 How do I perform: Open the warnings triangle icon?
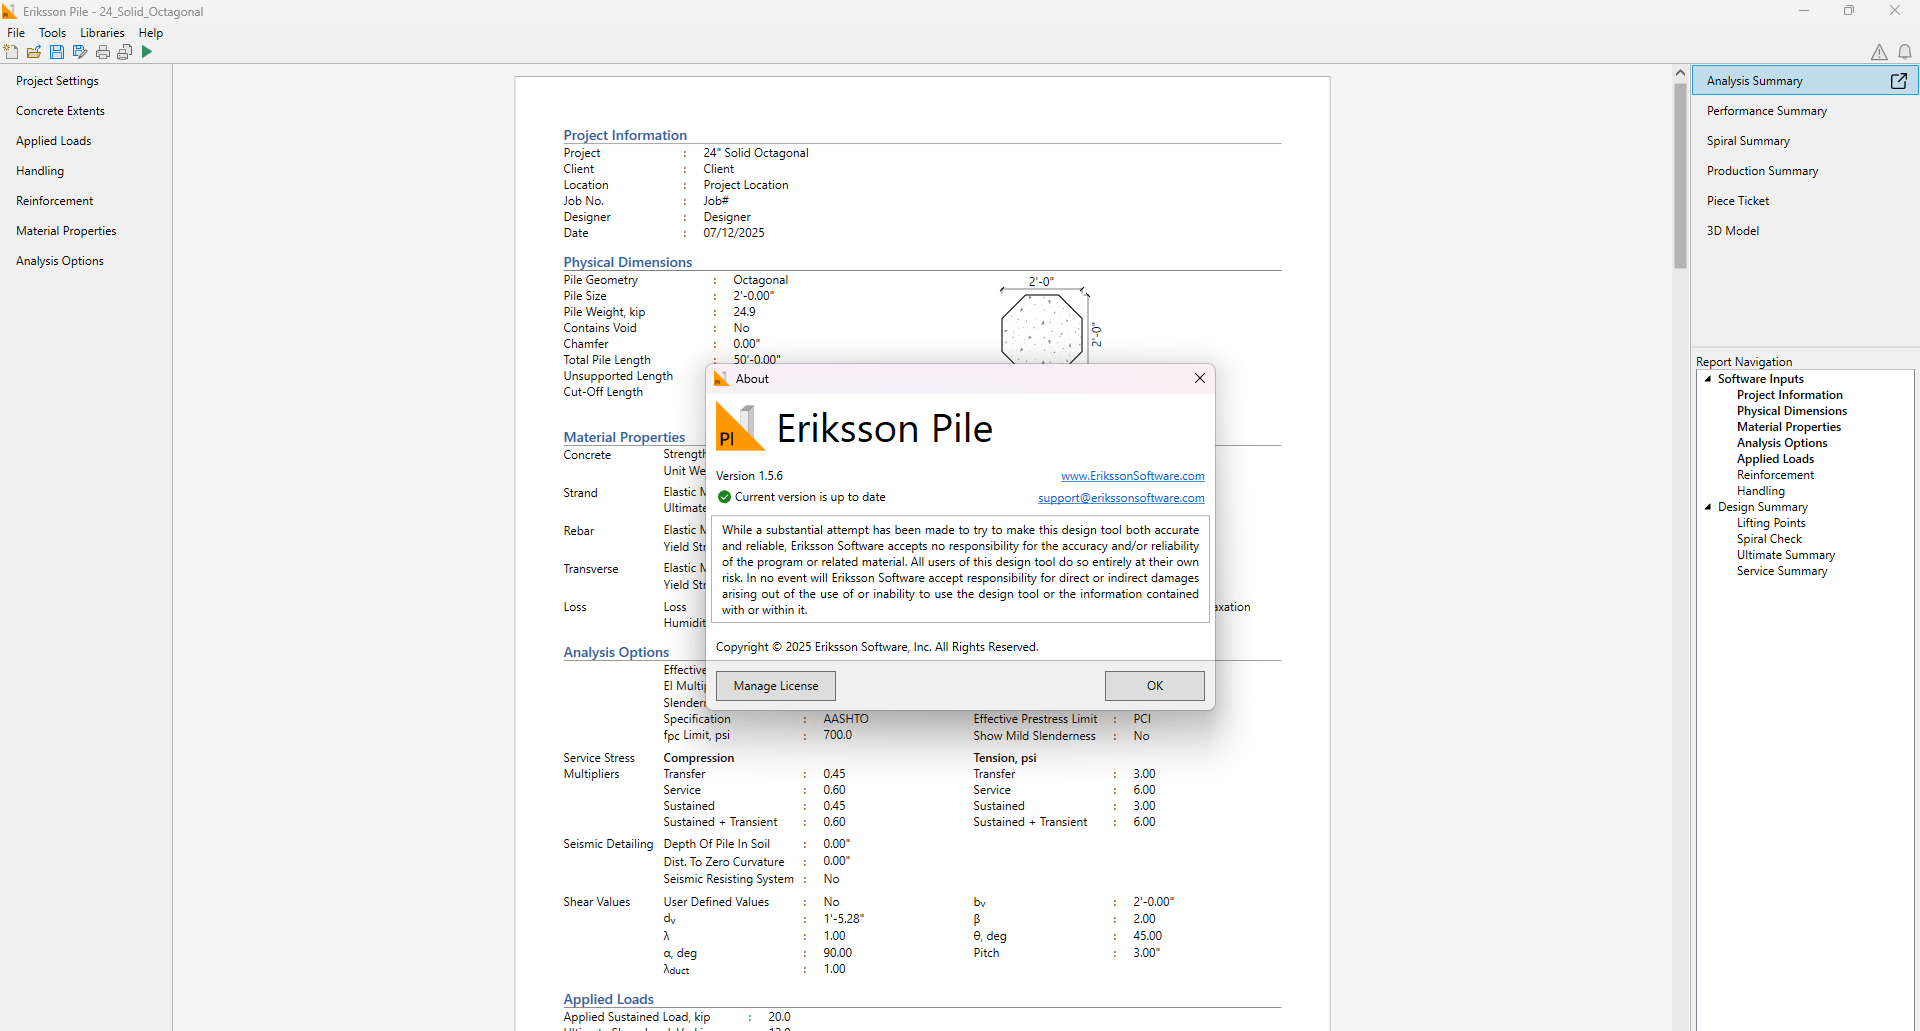1879,52
